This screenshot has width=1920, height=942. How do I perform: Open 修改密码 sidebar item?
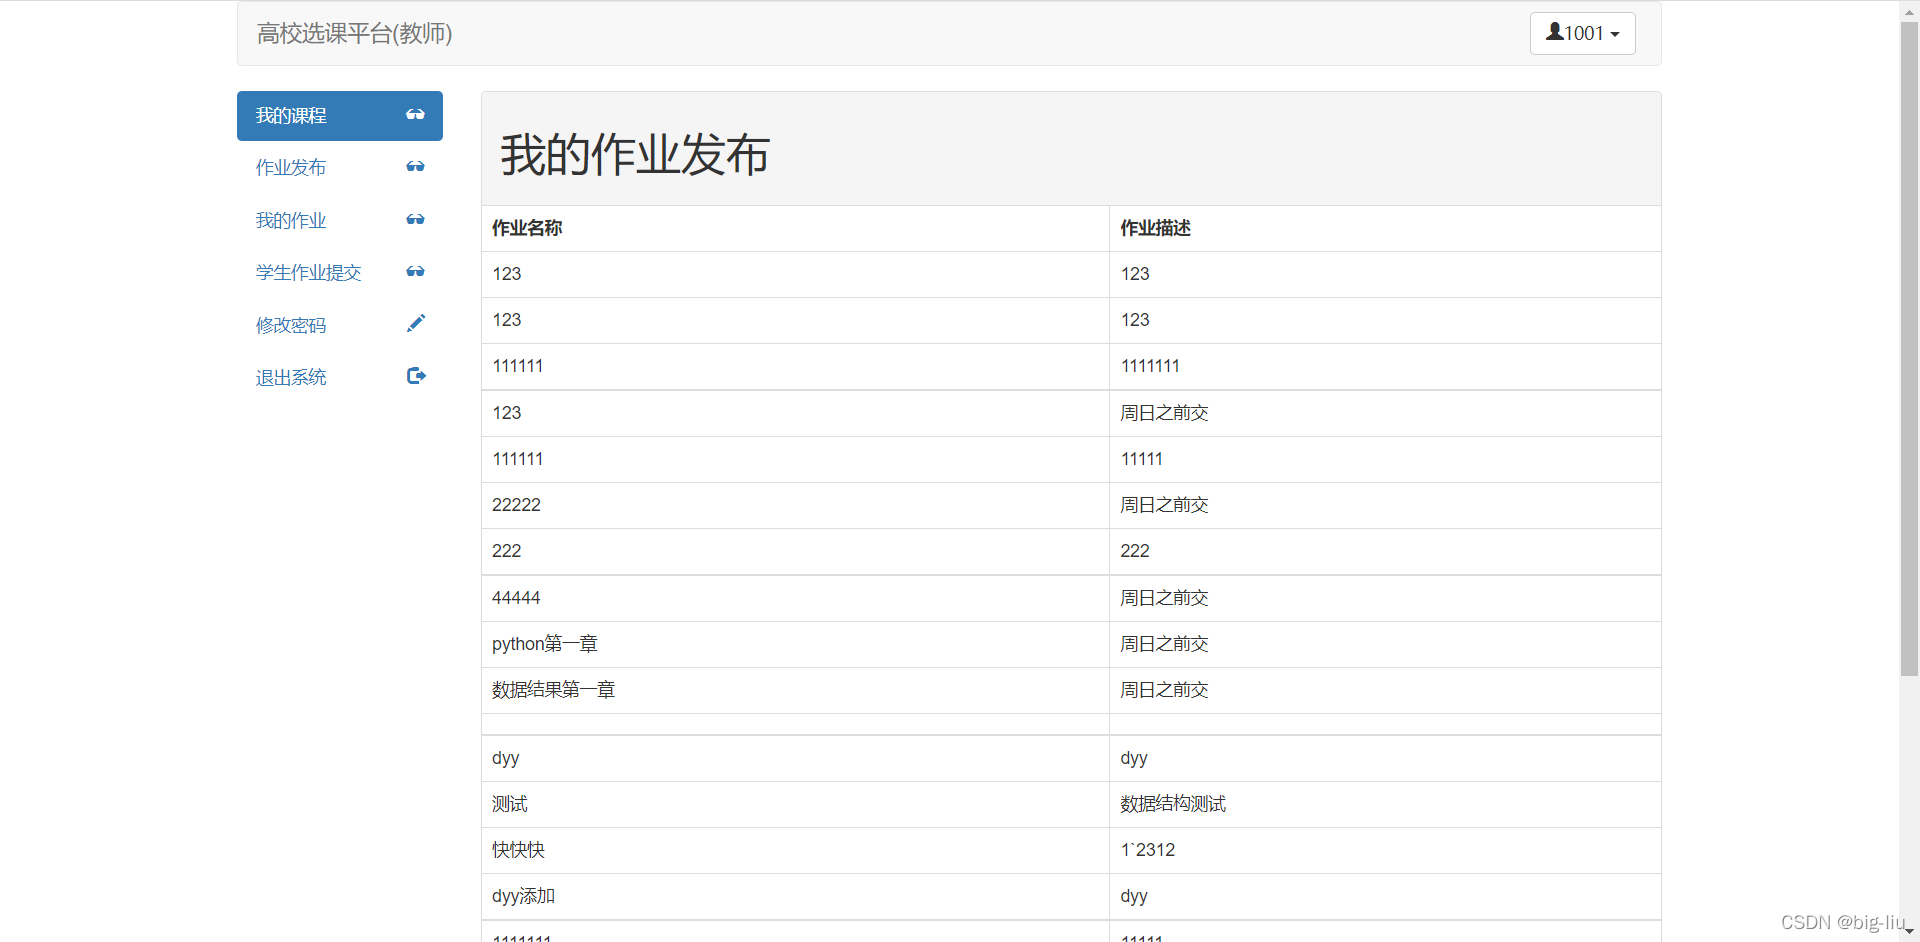[x=340, y=325]
